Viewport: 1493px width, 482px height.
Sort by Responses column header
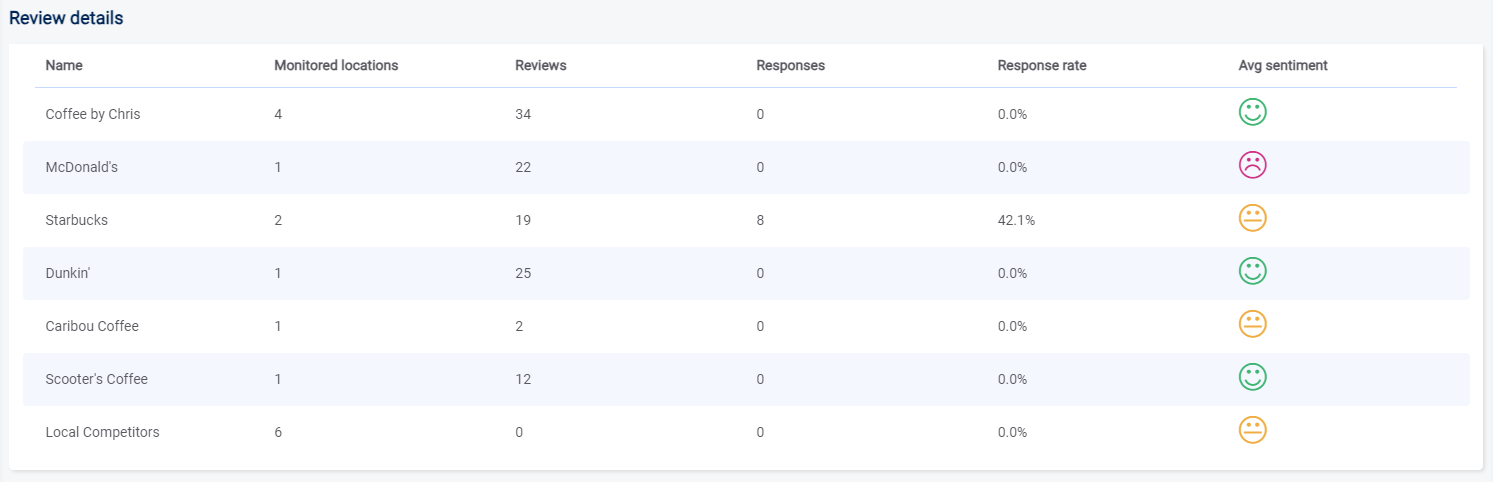coord(790,66)
